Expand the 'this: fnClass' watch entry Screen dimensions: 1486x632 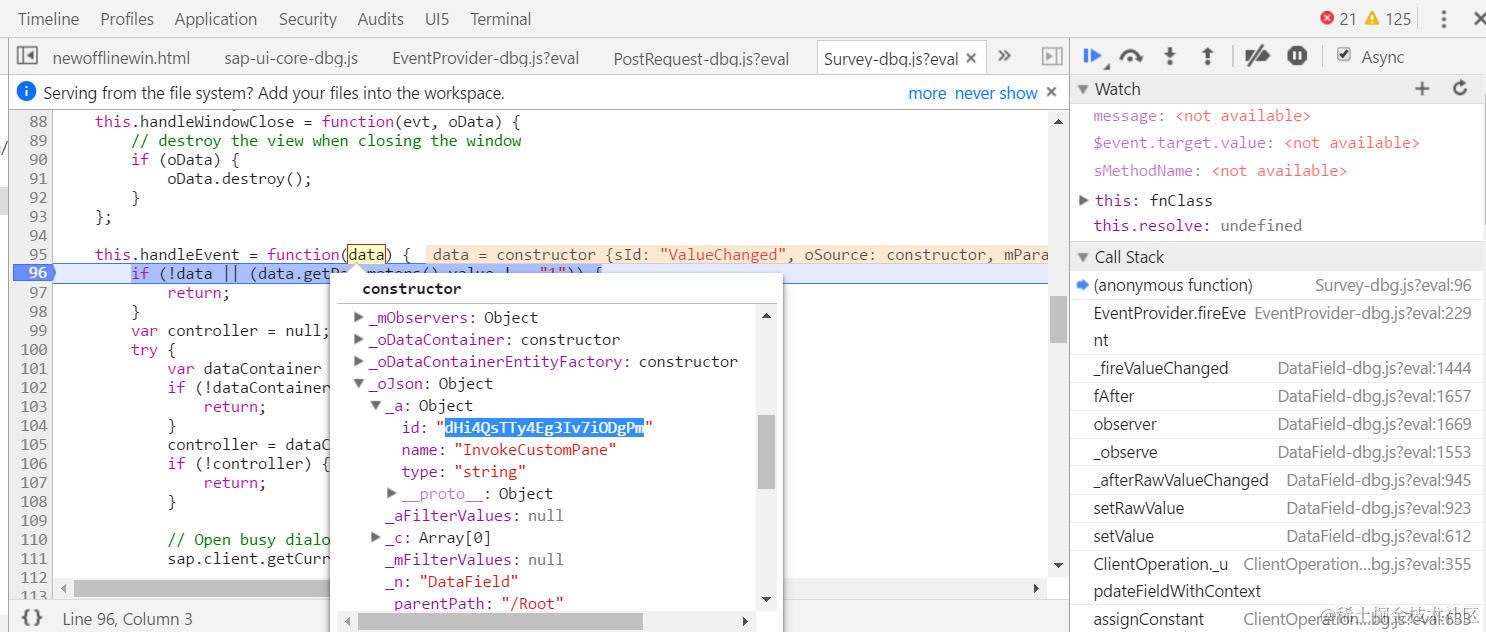pyautogui.click(x=1084, y=200)
